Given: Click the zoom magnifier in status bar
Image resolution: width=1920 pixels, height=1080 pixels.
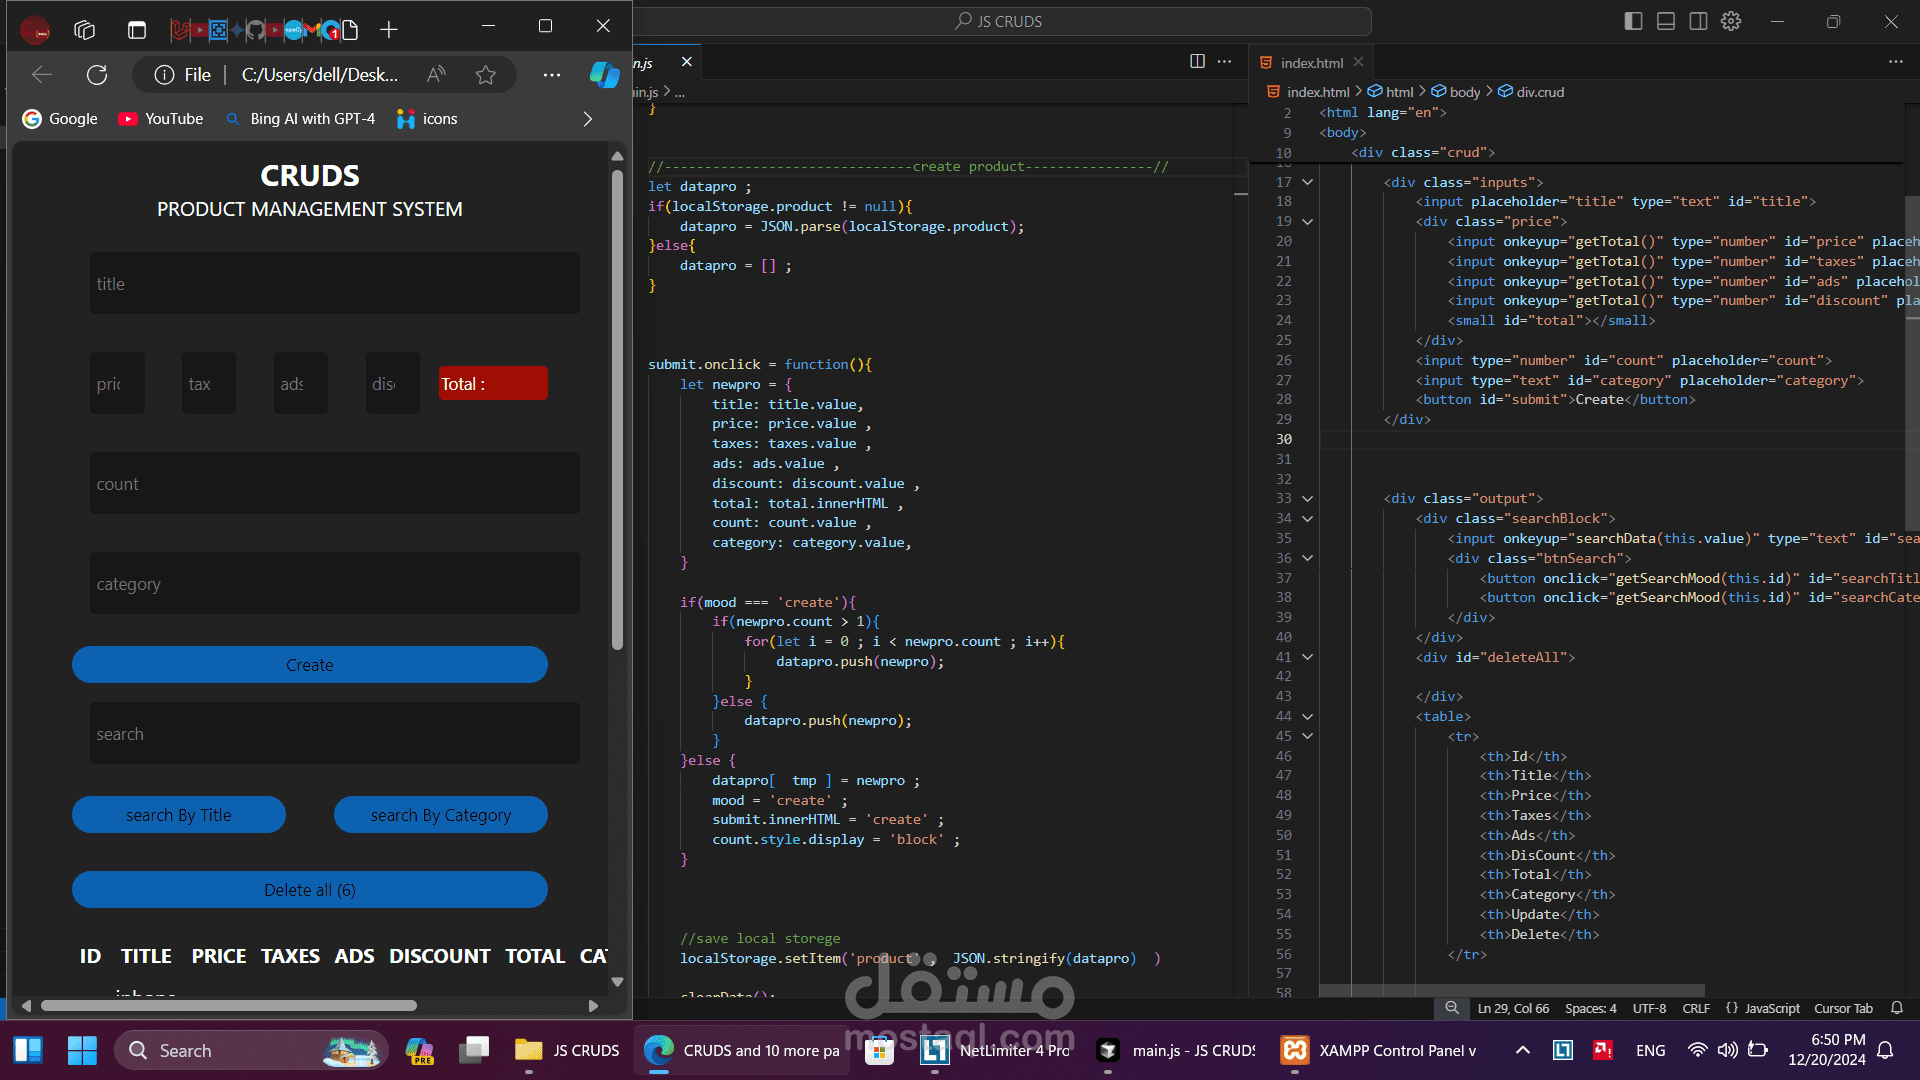Looking at the screenshot, I should [1452, 1008].
